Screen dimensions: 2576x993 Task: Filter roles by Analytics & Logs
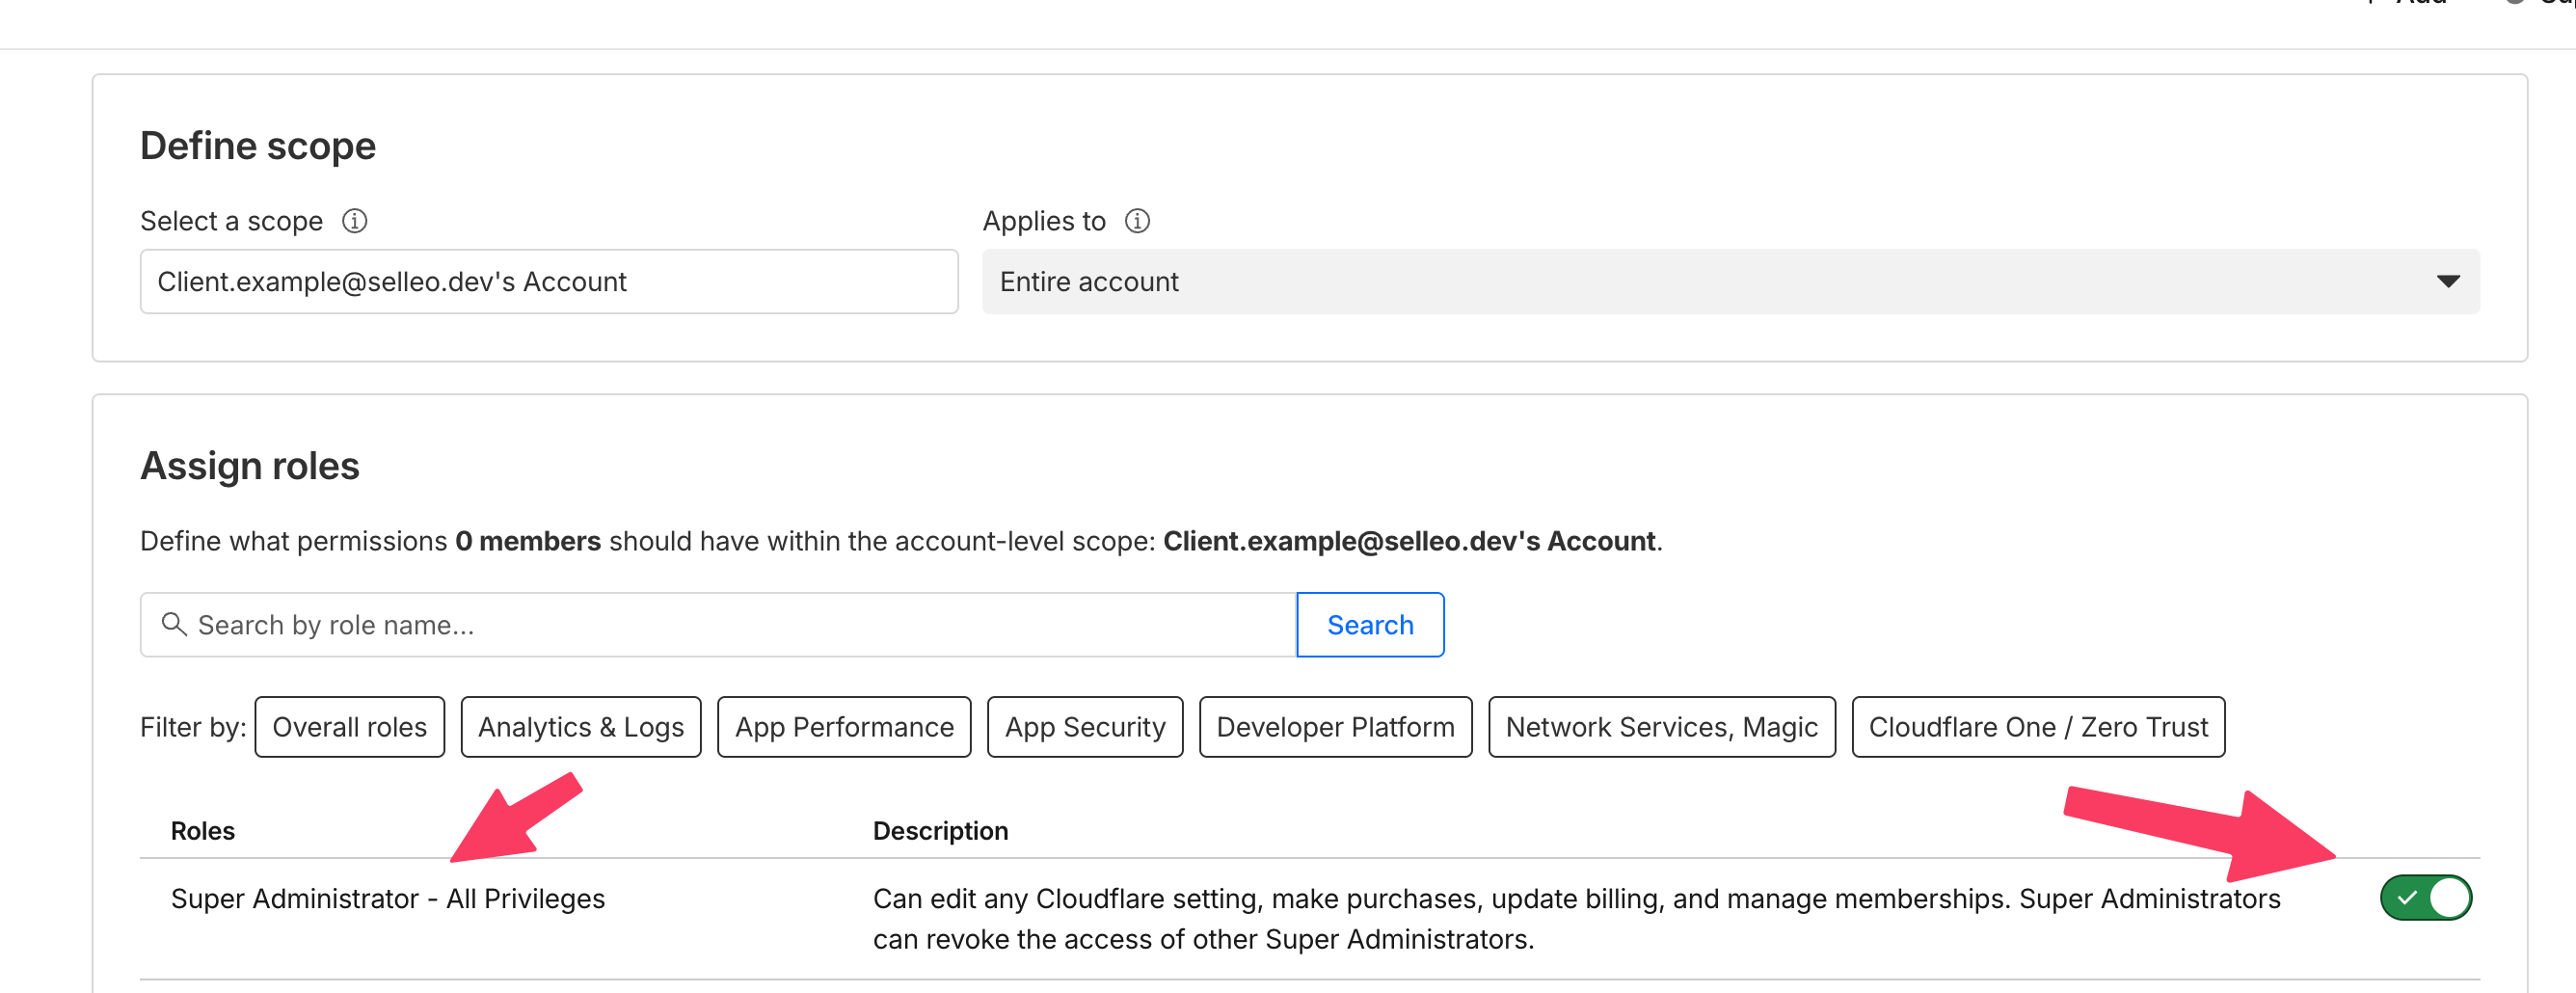point(580,727)
